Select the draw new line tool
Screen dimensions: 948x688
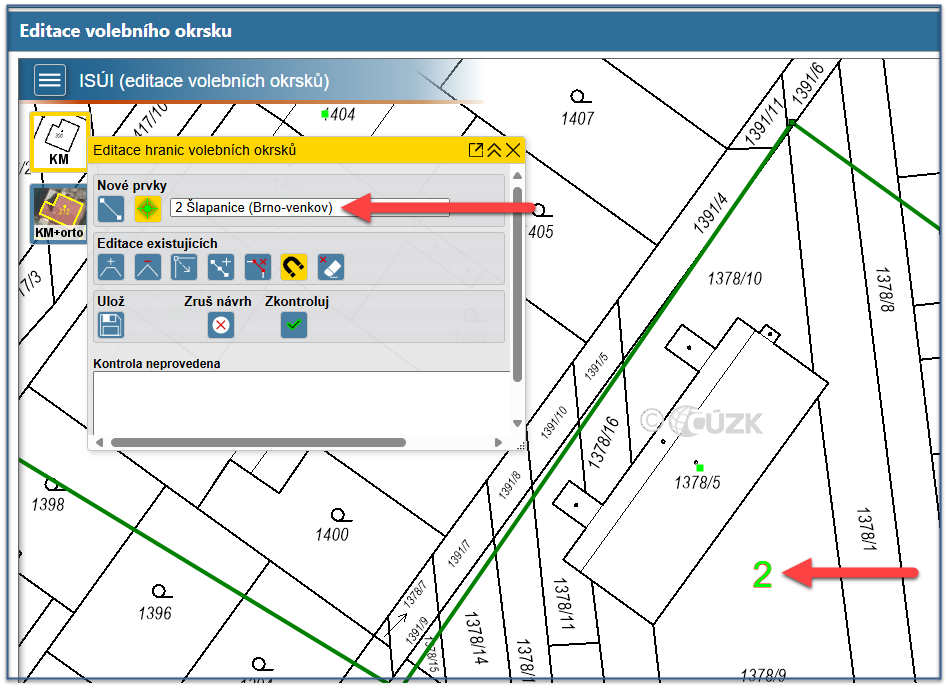click(x=110, y=208)
